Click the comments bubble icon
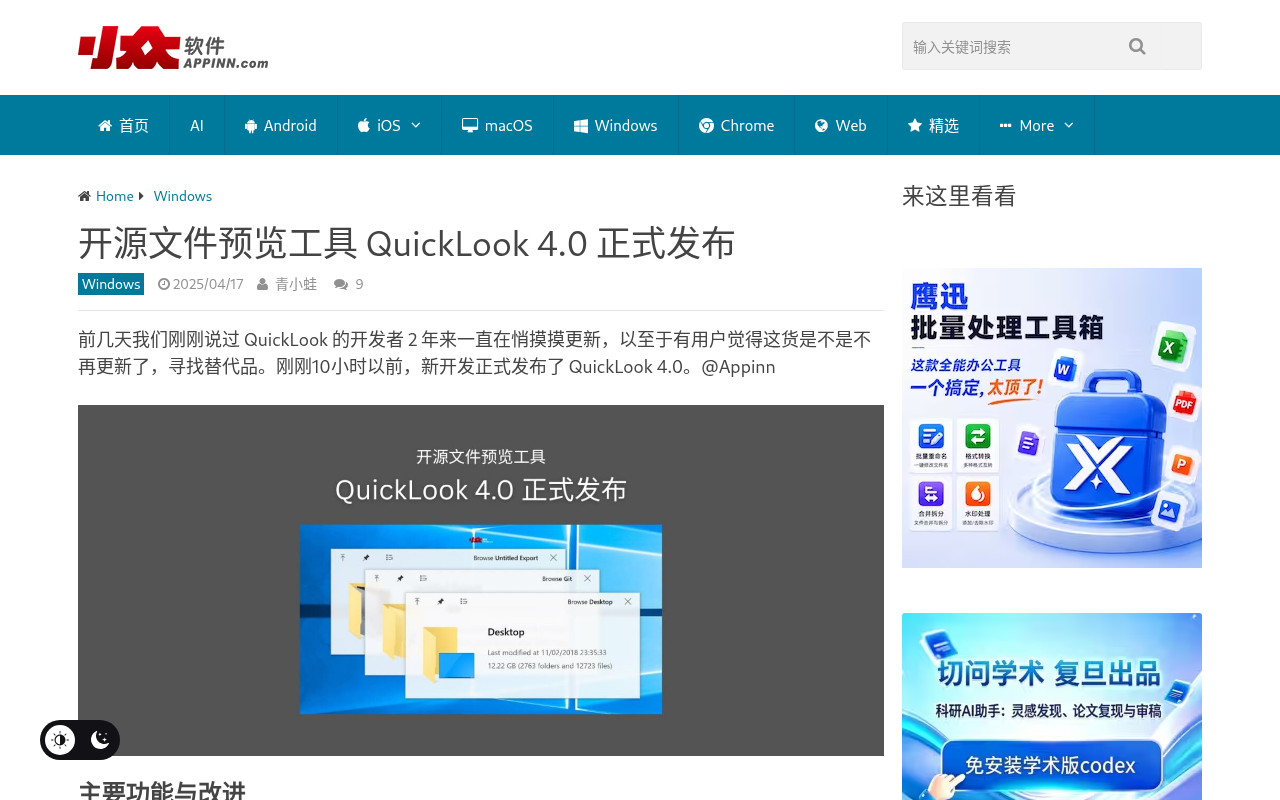Viewport: 1280px width, 800px height. pos(341,284)
